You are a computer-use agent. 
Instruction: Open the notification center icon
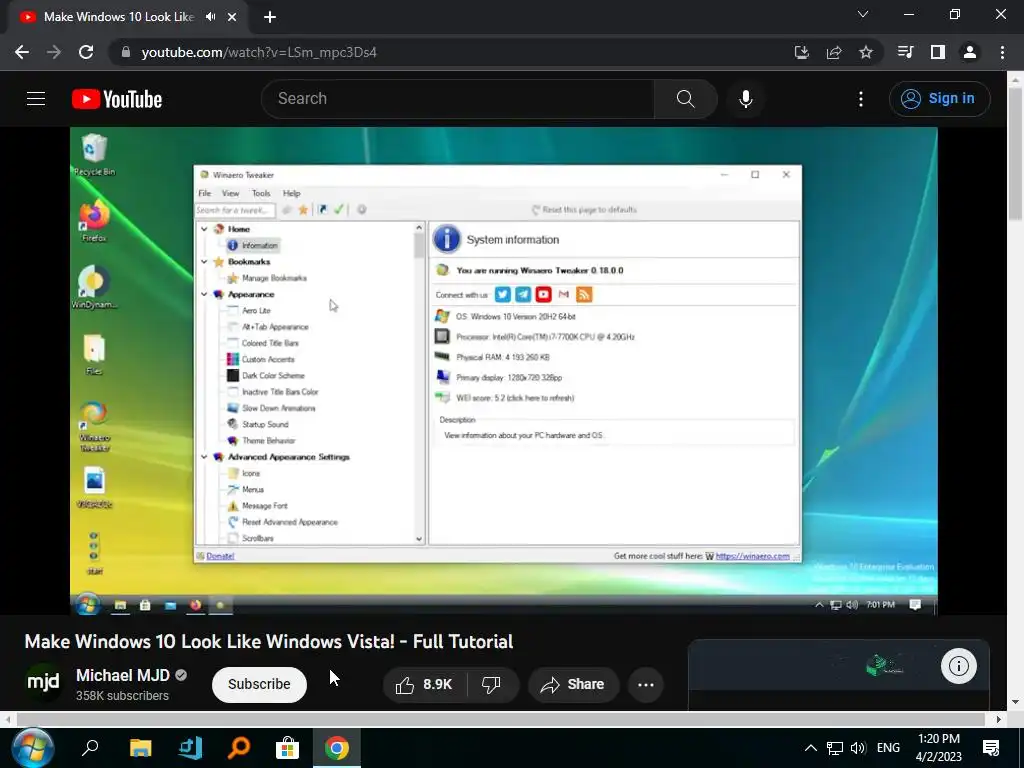click(x=991, y=748)
